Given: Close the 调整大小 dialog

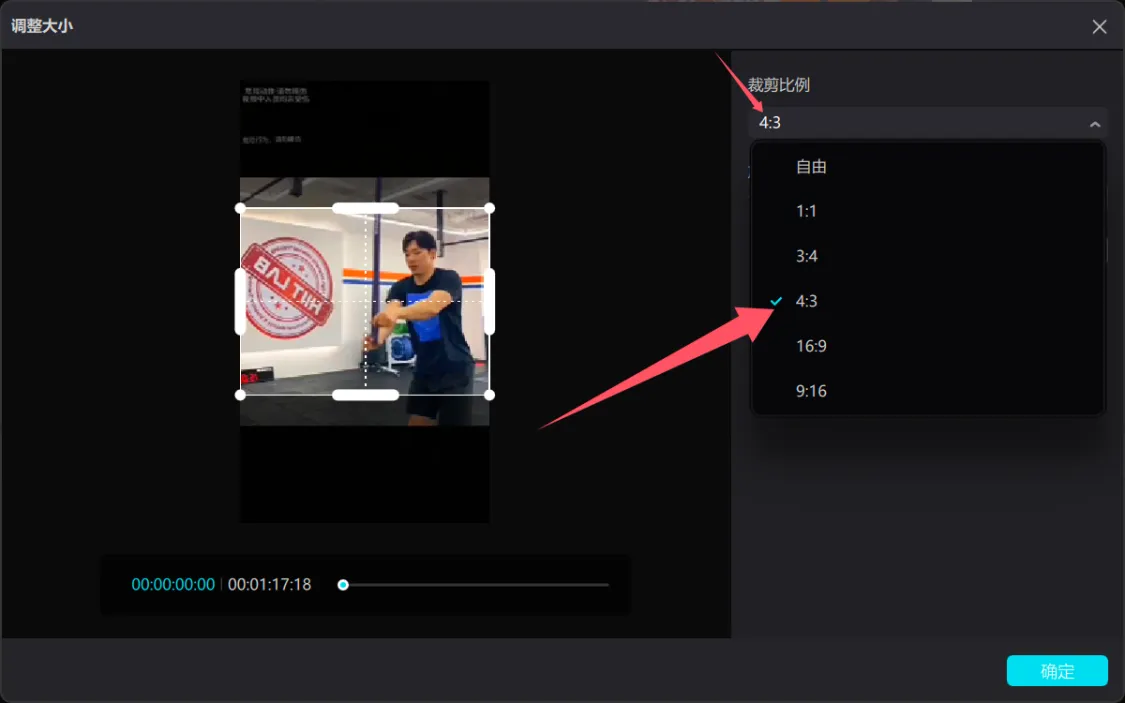Looking at the screenshot, I should coord(1099,27).
